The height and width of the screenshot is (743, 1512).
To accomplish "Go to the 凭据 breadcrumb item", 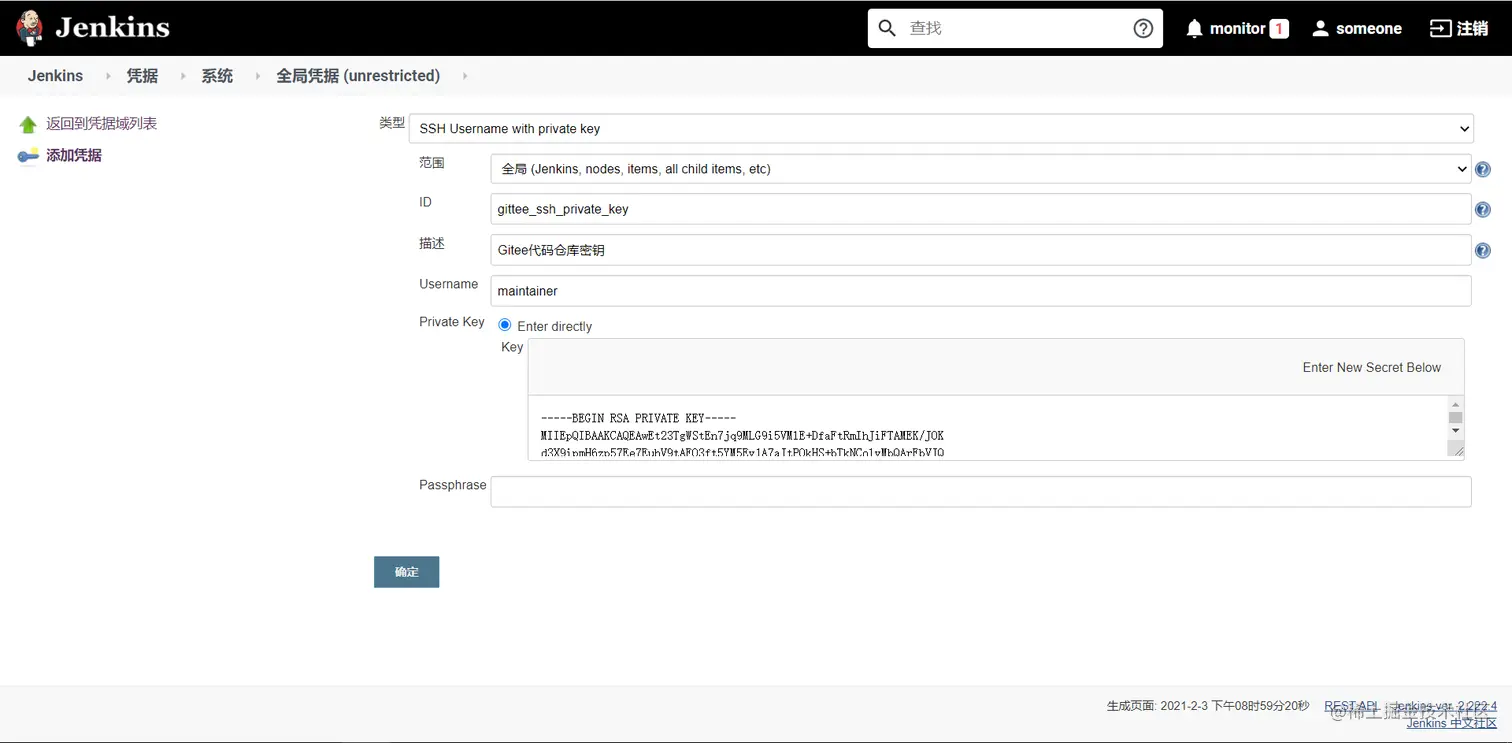I will 142,76.
